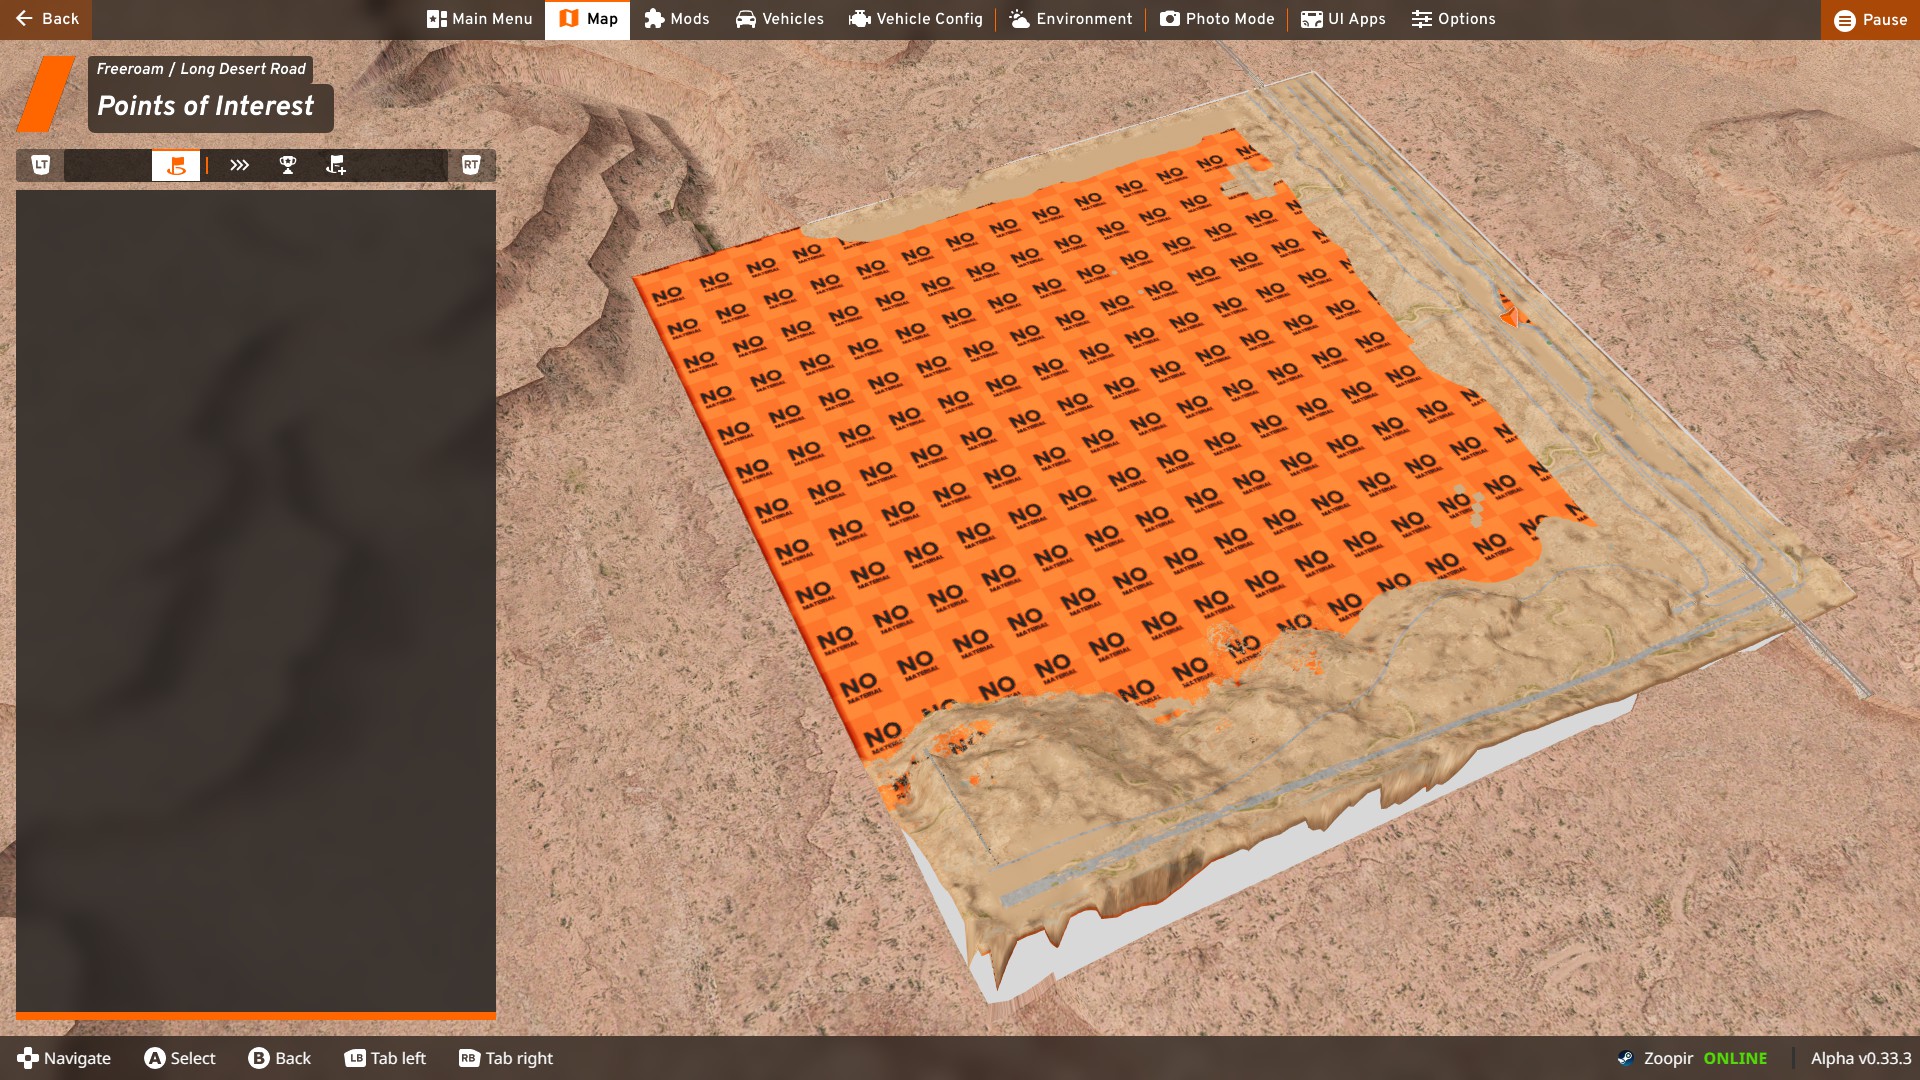Click the sun-cloud Environment icon
Screen dimensions: 1920x1080
[1020, 19]
